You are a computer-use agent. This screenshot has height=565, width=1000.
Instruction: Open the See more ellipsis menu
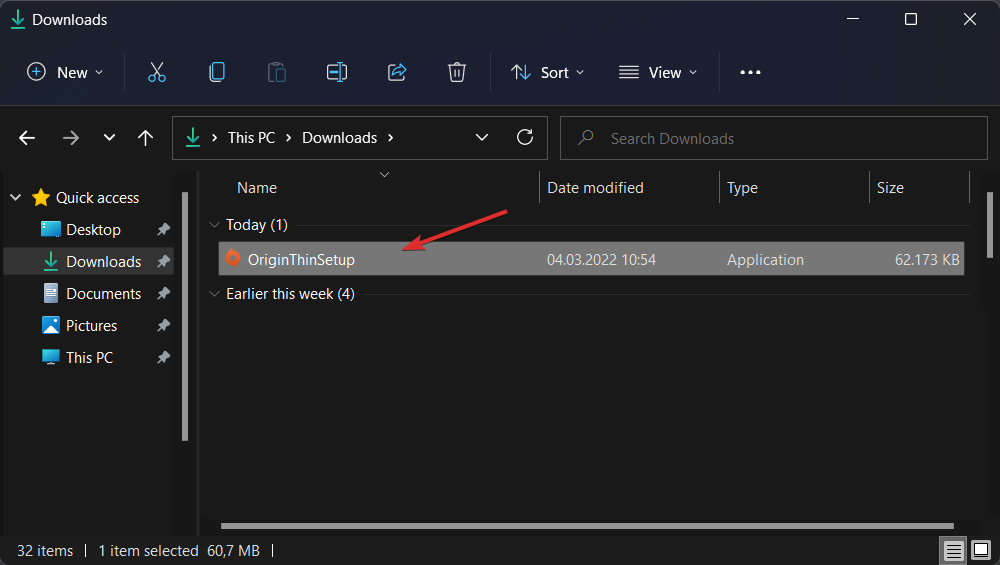click(750, 72)
